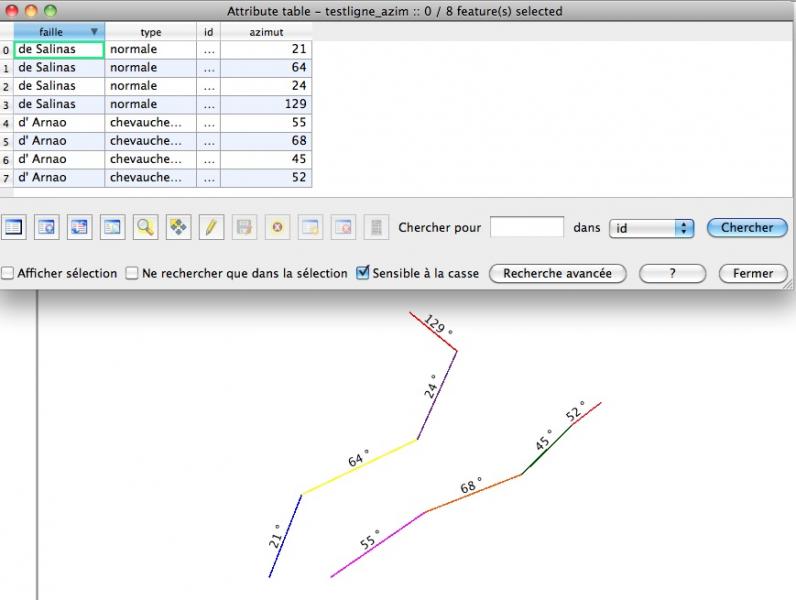Enable the Afficher sélection checkbox
The width and height of the screenshot is (796, 600).
(8, 273)
